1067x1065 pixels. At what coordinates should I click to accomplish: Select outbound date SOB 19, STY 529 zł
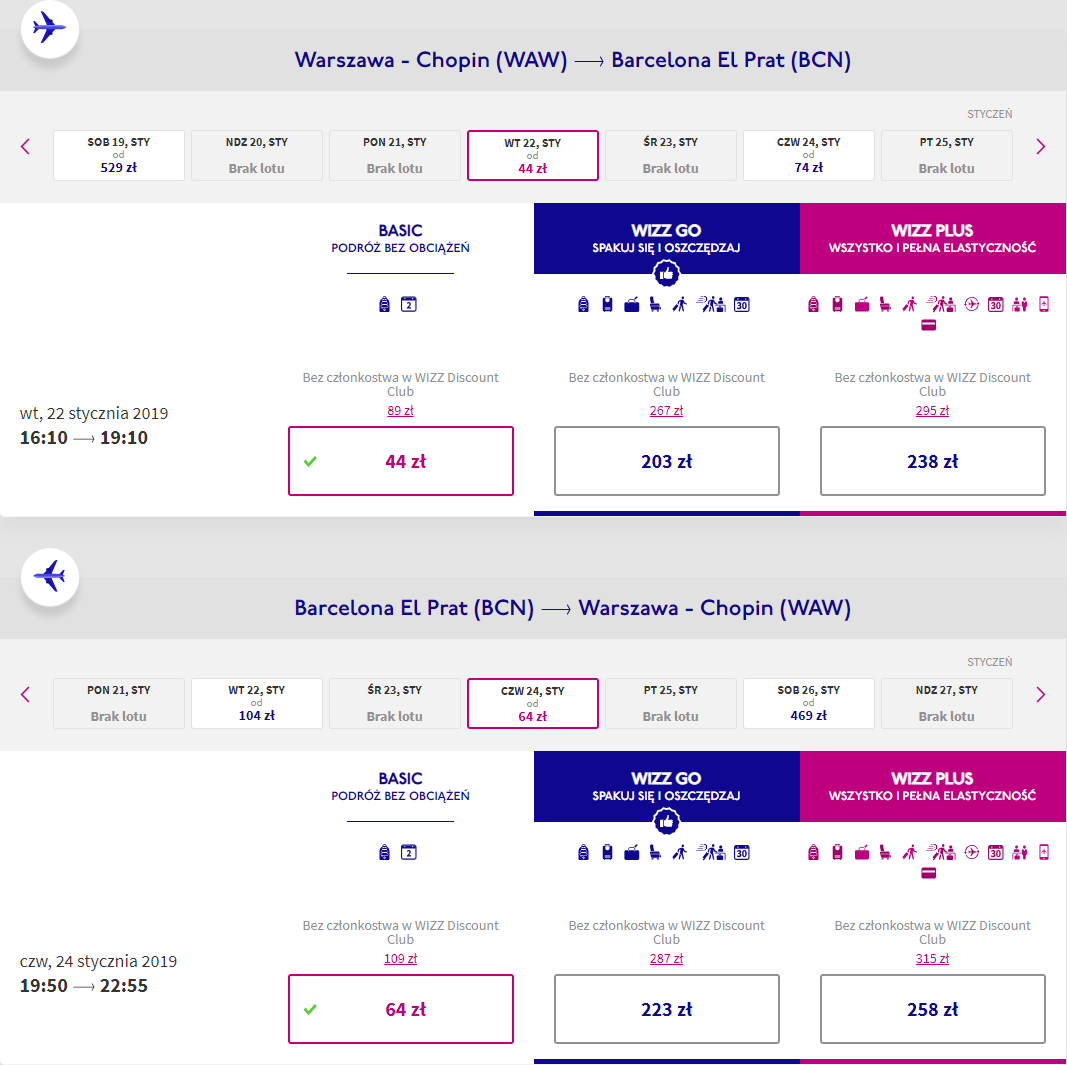click(118, 155)
